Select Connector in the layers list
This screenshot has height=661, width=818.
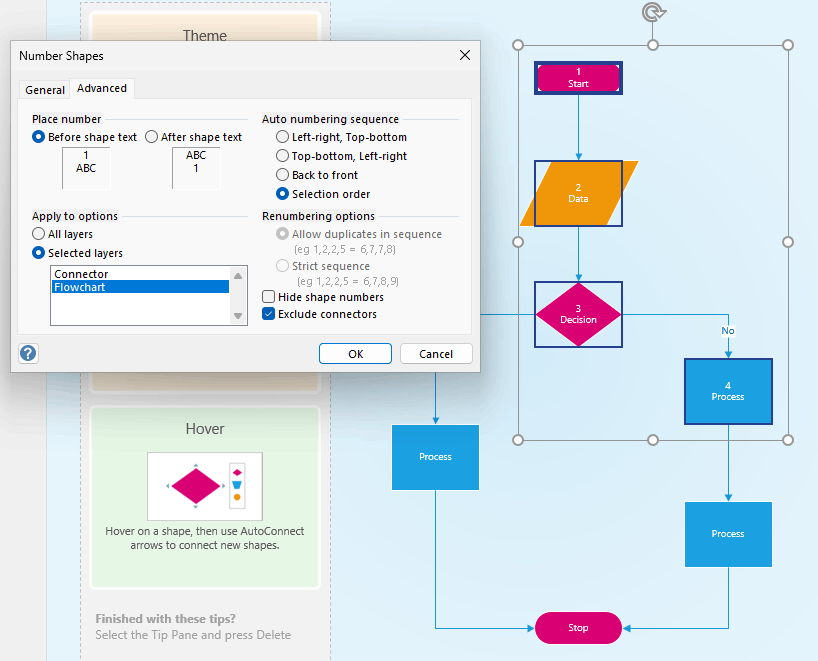(140, 274)
